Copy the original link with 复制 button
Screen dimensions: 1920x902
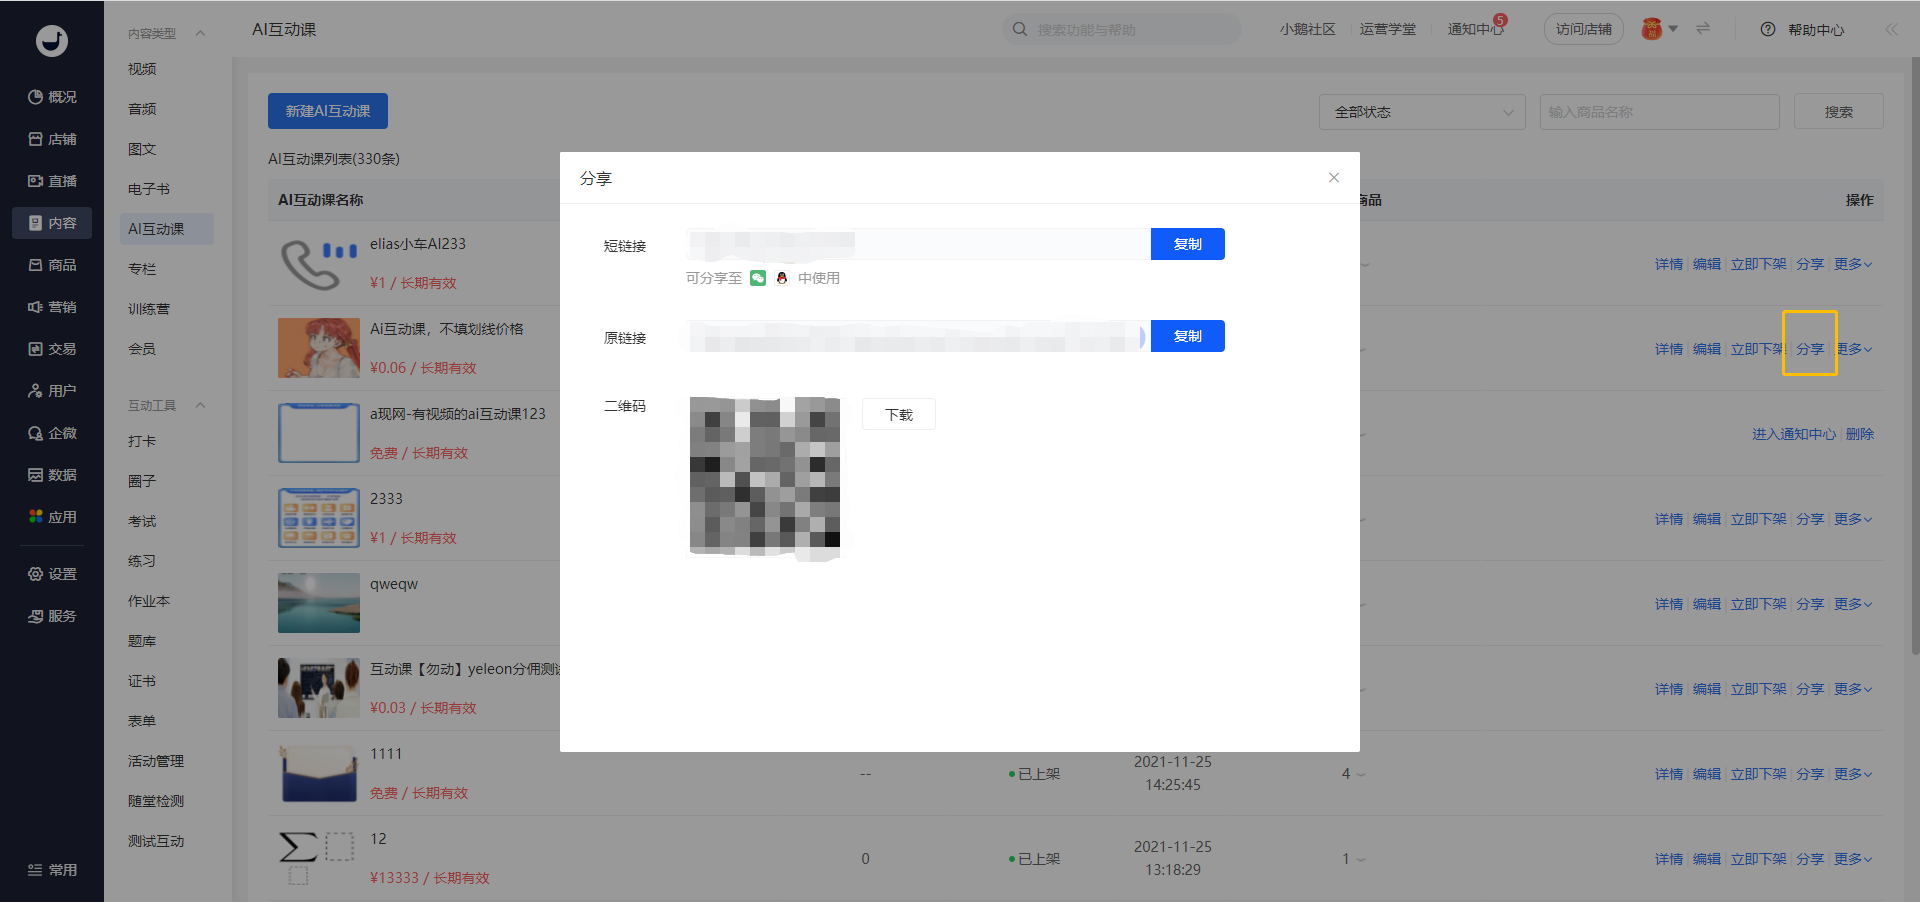pos(1187,336)
